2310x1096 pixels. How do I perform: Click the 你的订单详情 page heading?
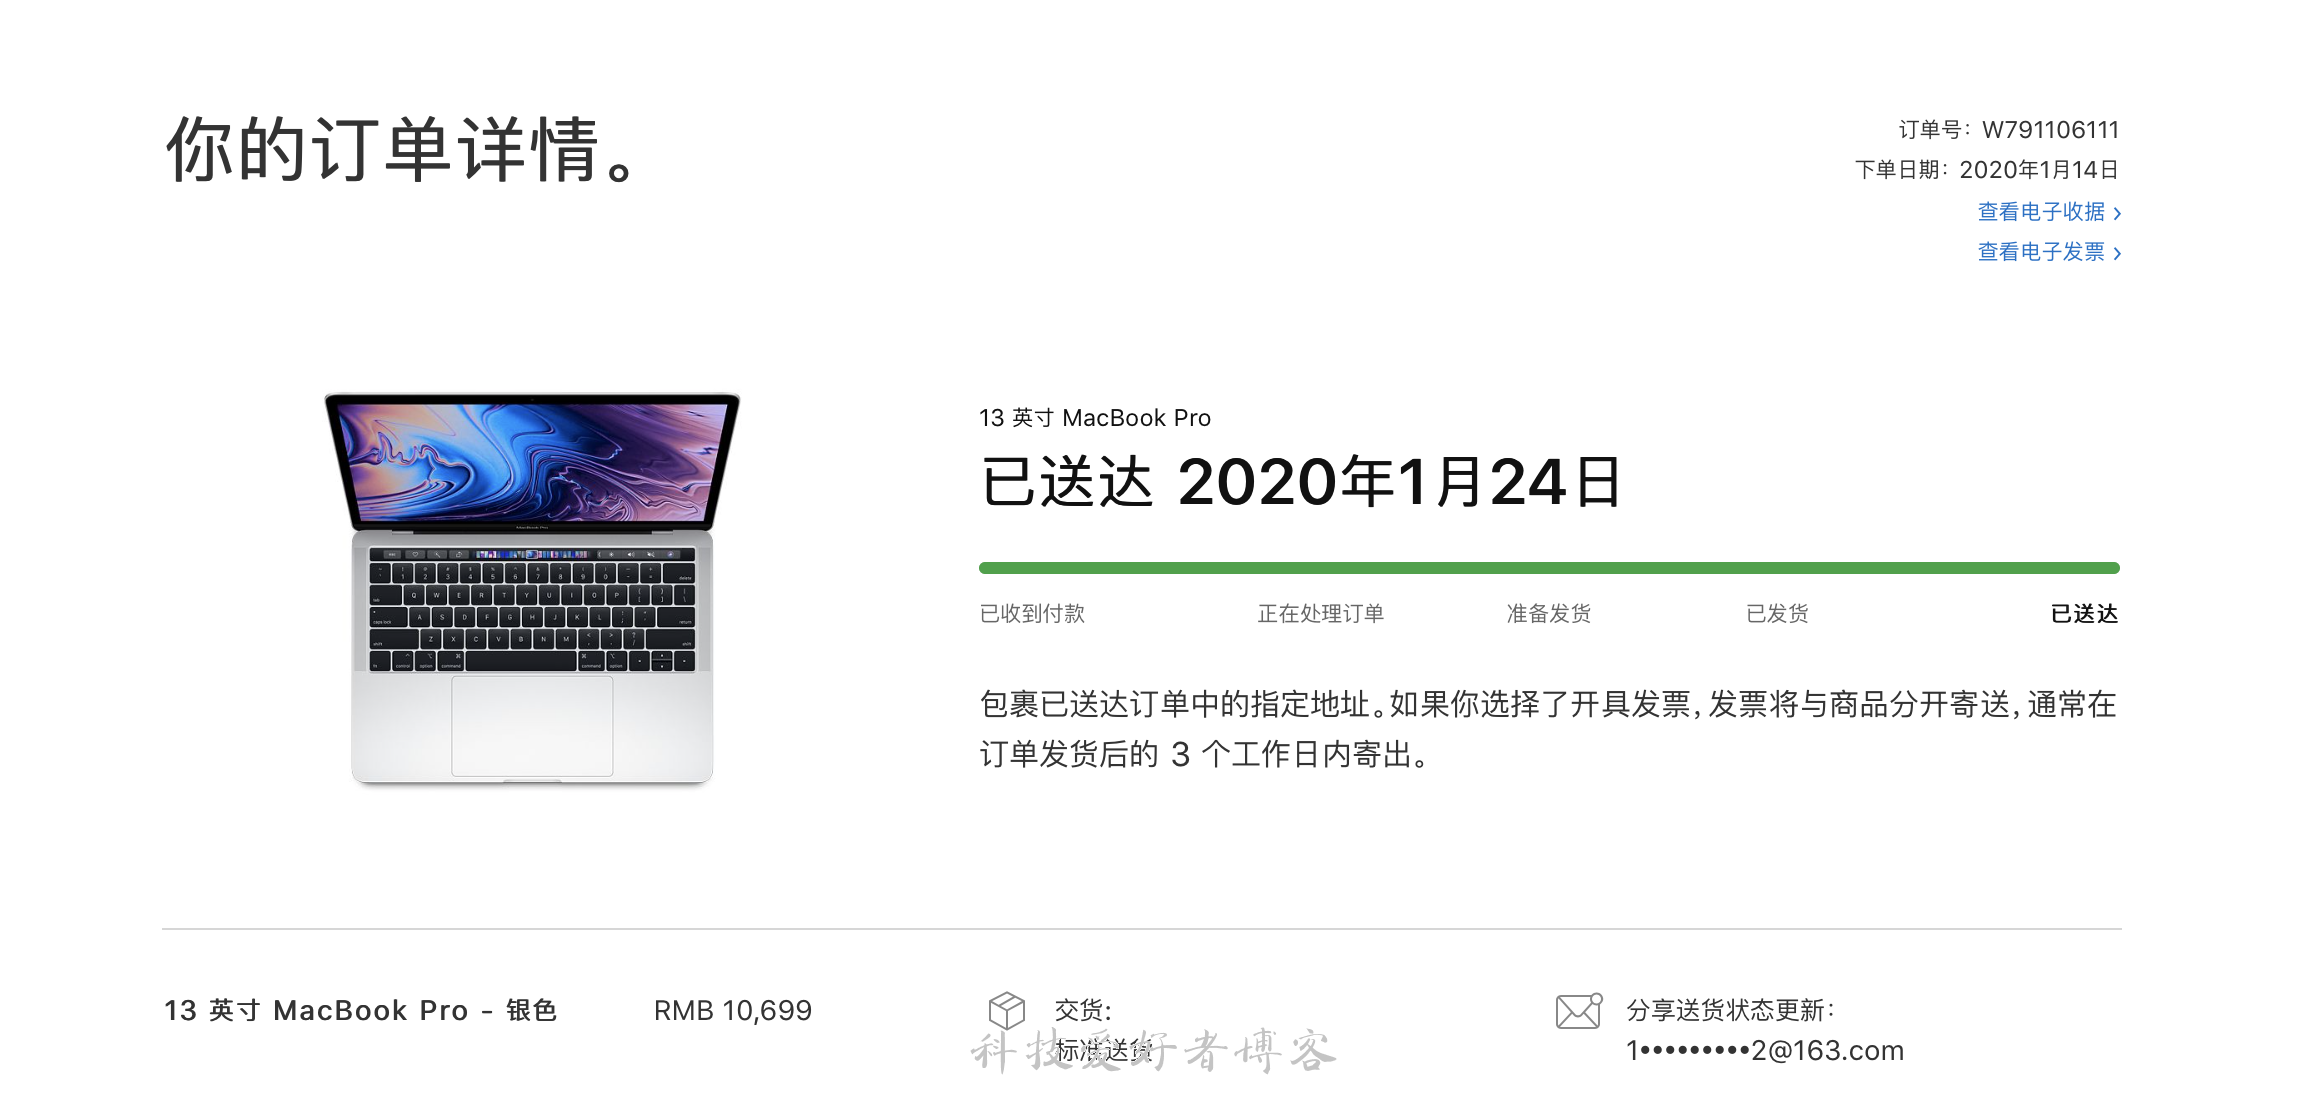[400, 149]
